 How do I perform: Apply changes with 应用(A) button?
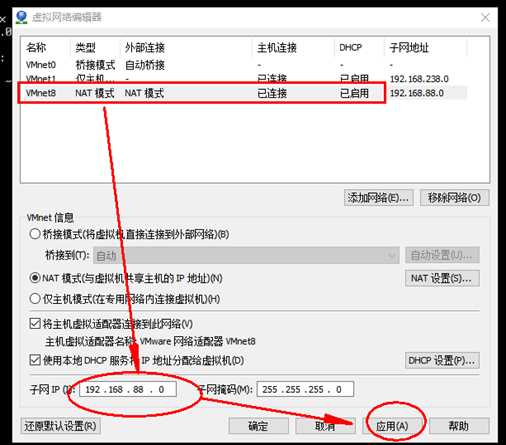click(392, 426)
